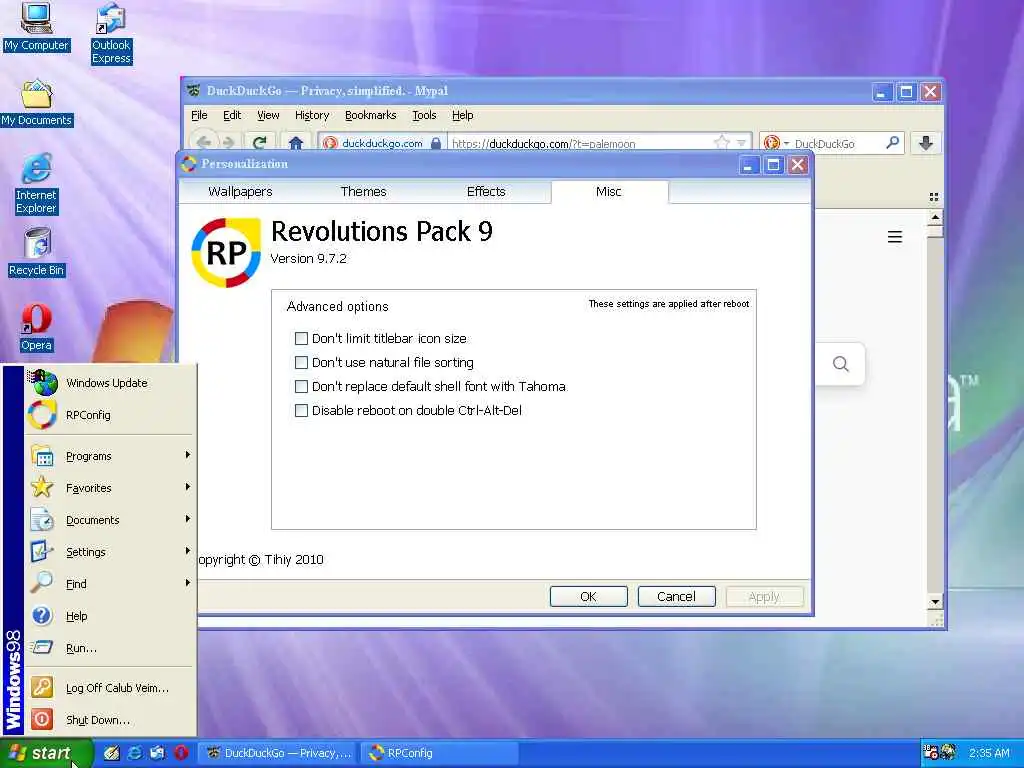The width and height of the screenshot is (1024, 768).
Task: Go forward in the Mypal browser
Action: pyautogui.click(x=229, y=142)
